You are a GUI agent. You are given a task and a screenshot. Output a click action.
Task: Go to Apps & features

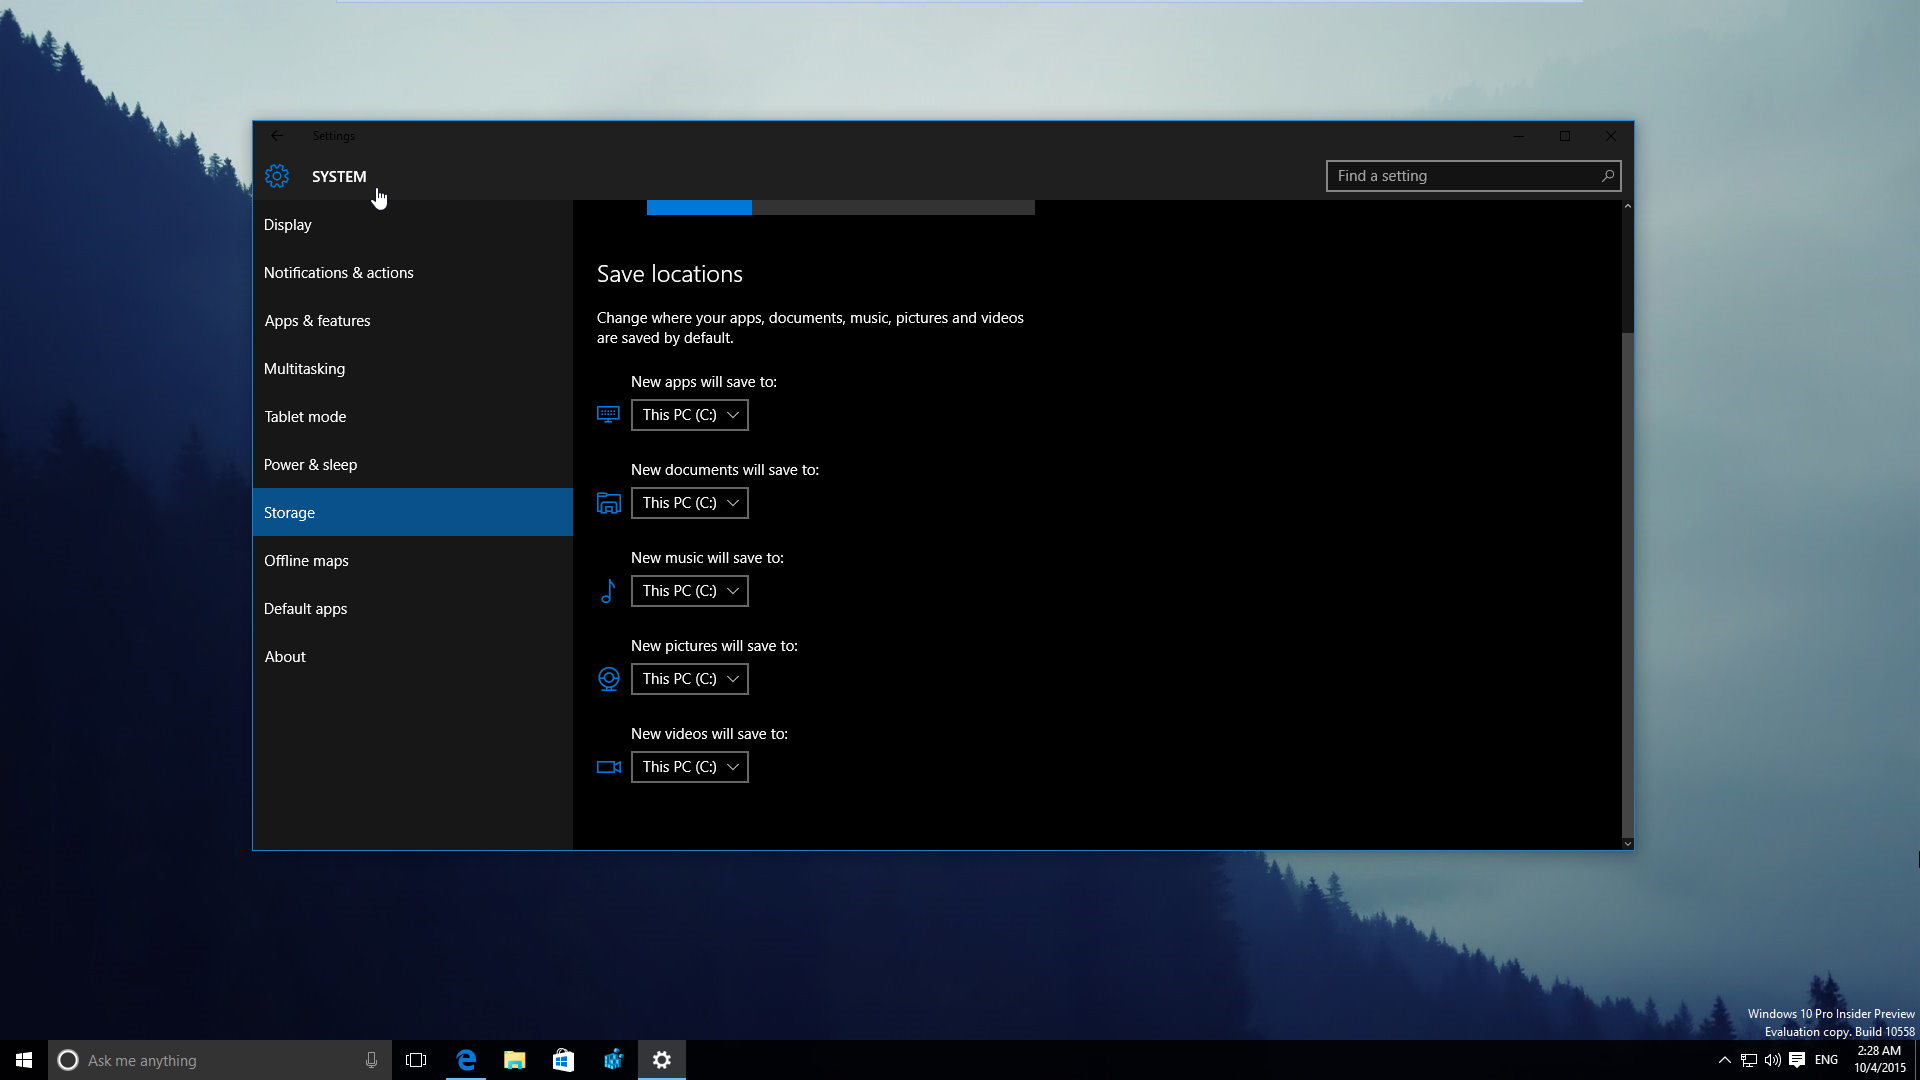317,321
